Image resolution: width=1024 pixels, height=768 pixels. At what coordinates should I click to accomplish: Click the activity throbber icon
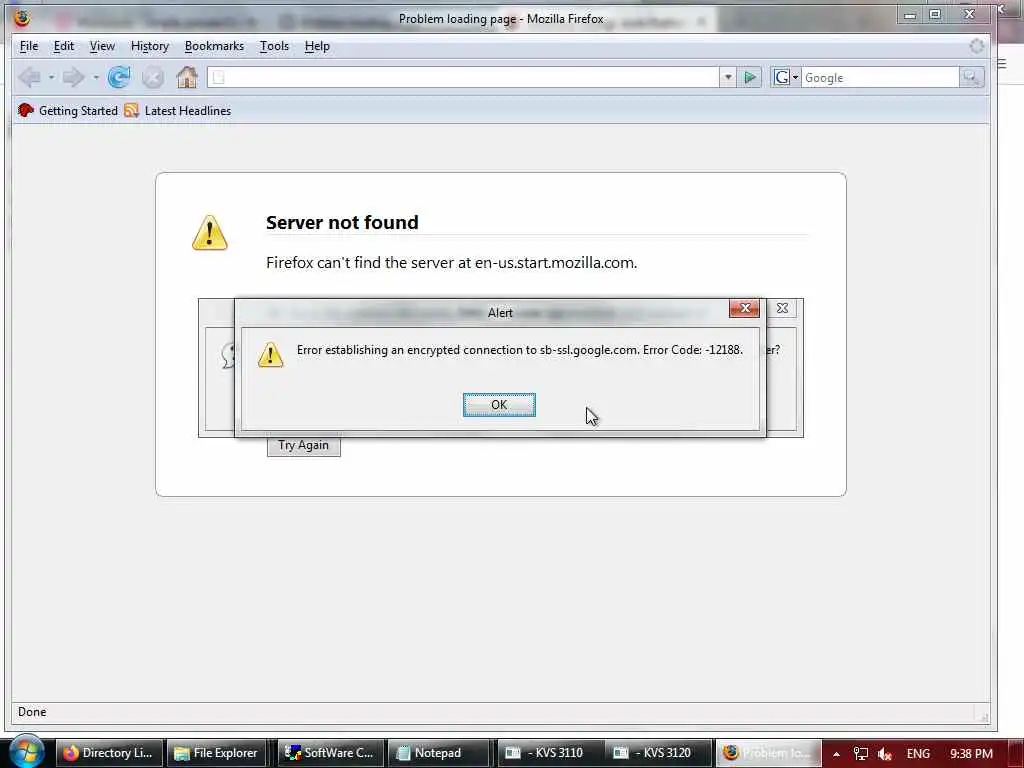(976, 46)
